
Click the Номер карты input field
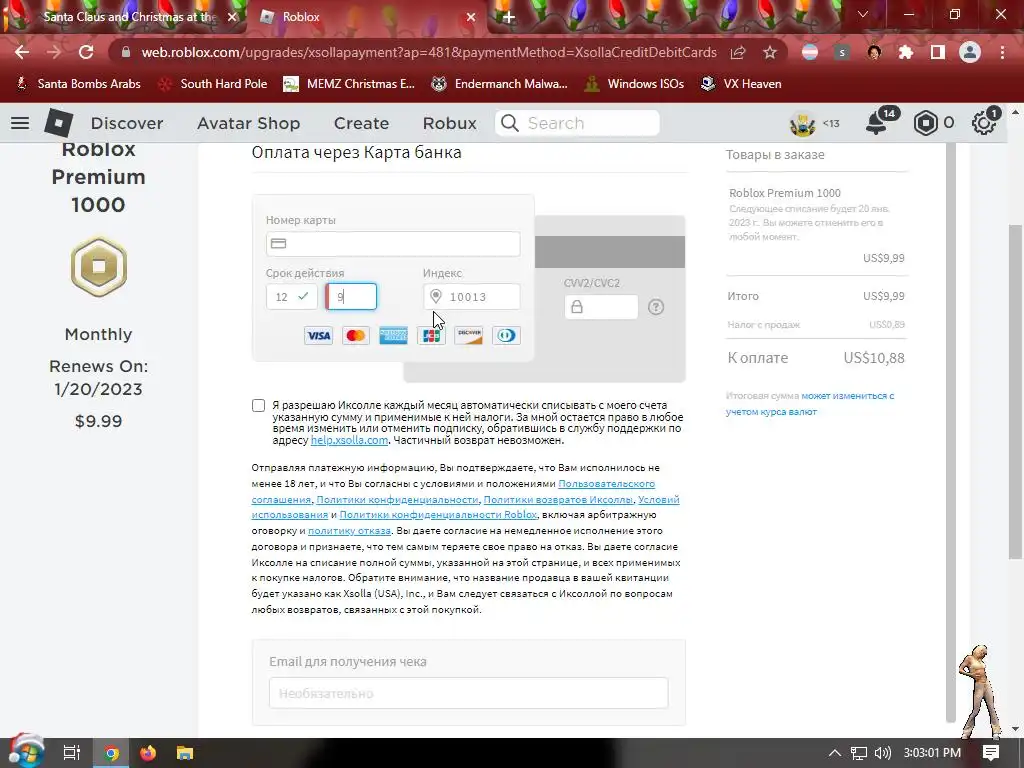(x=393, y=244)
